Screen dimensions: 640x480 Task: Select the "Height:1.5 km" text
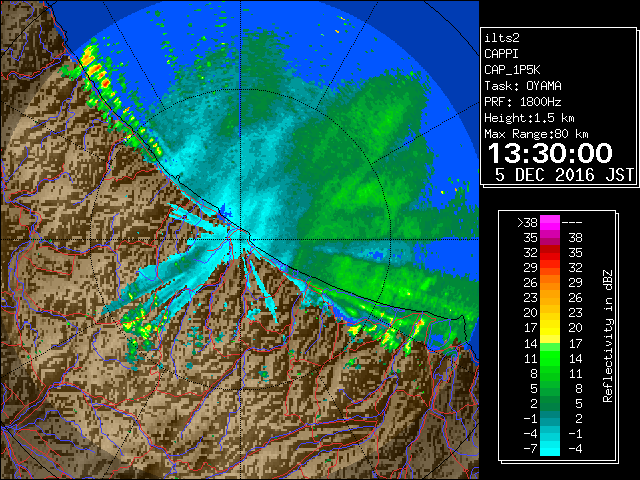pos(529,118)
